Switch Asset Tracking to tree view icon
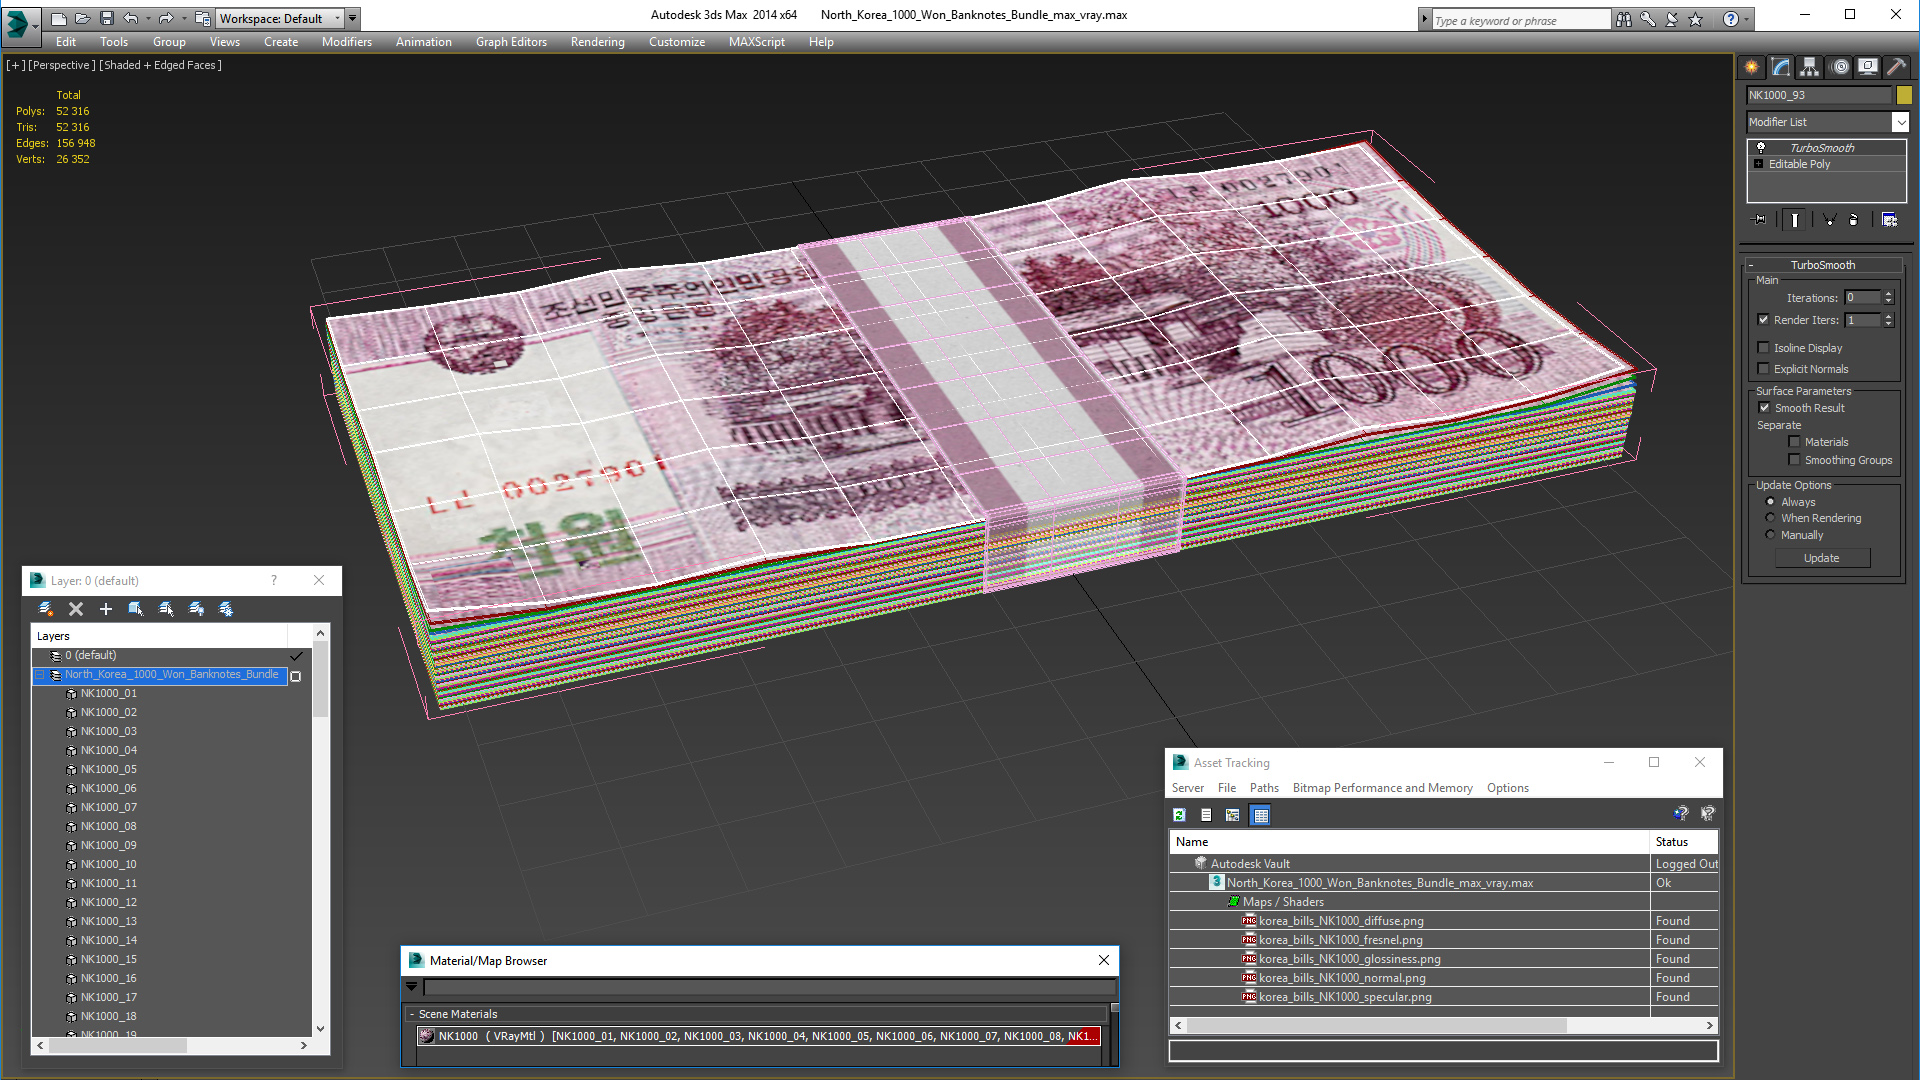Screen dimensions: 1920x1080 coord(1233,815)
